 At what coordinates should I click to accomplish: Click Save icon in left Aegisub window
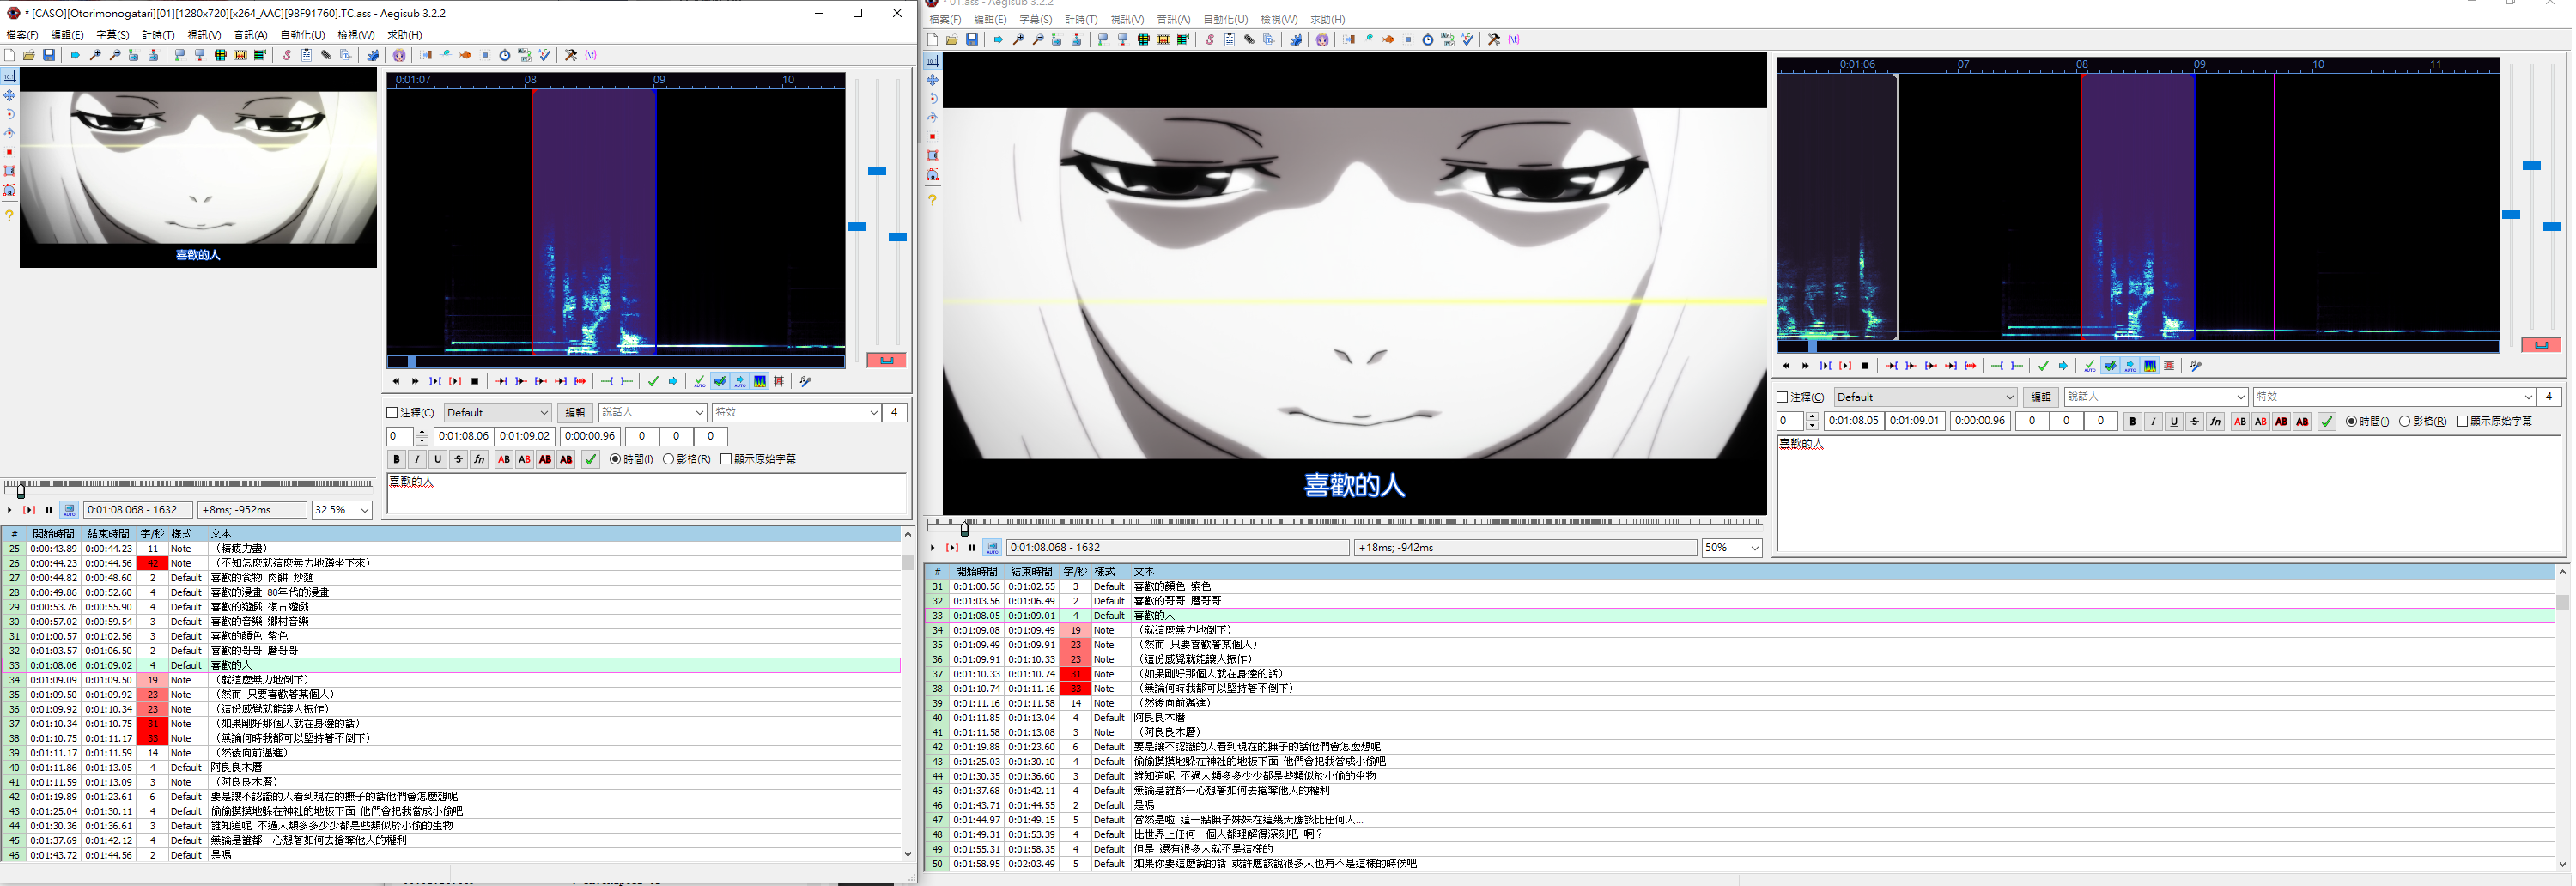tap(49, 55)
